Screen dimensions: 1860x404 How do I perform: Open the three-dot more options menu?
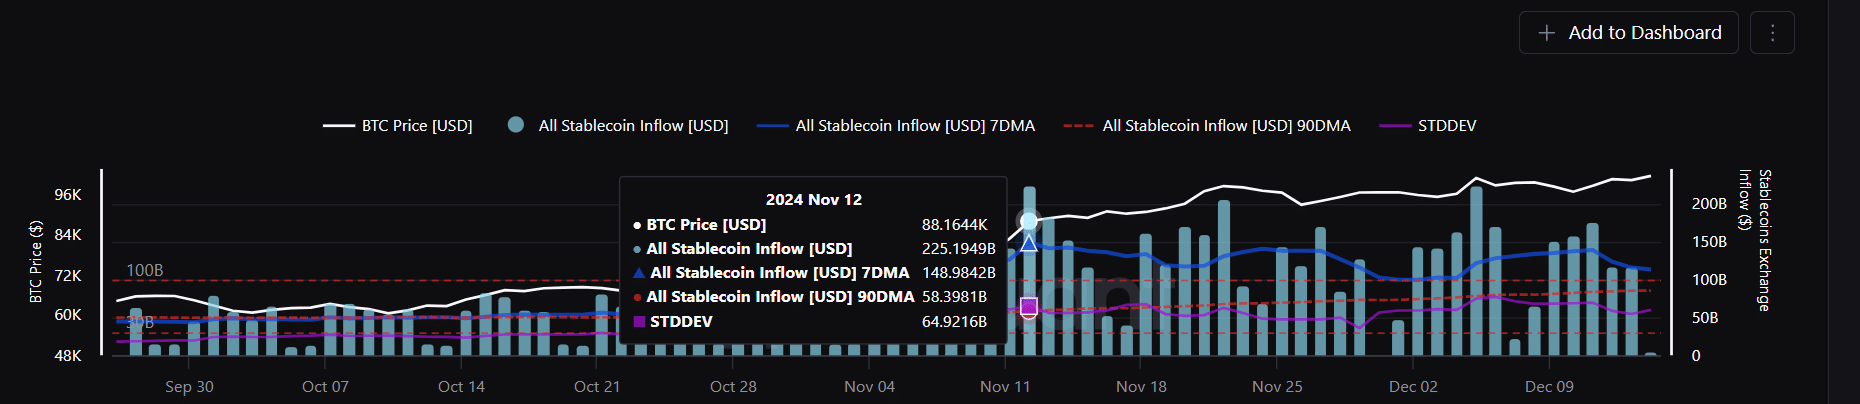pos(1772,33)
